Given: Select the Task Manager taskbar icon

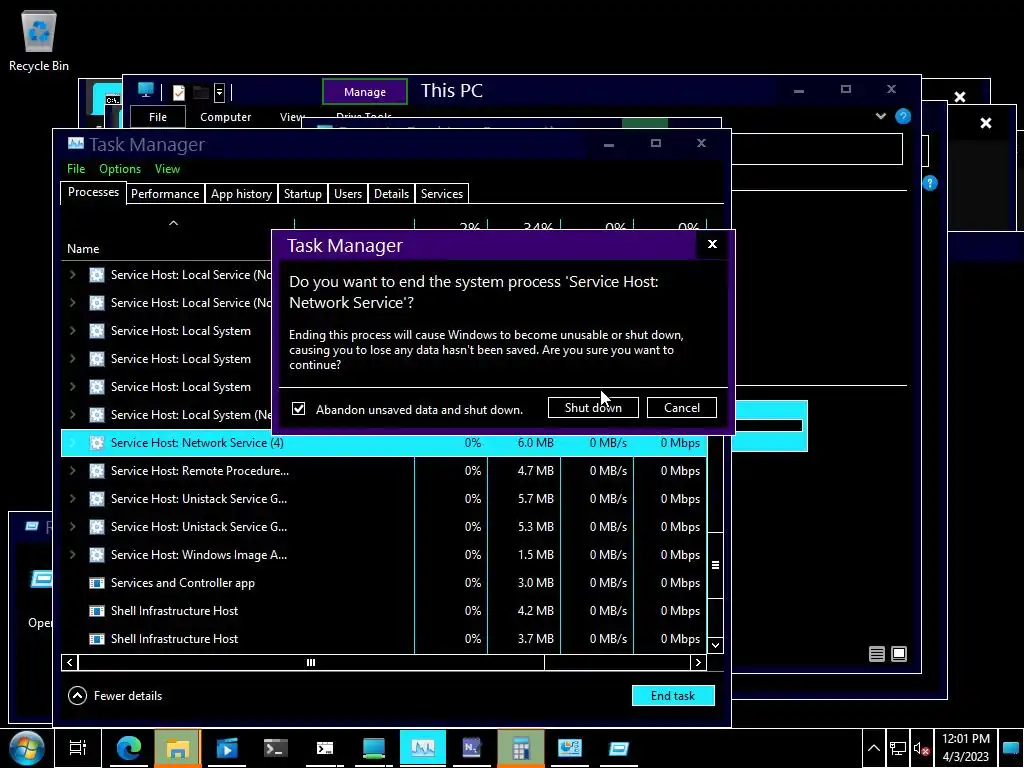Looking at the screenshot, I should (x=423, y=748).
